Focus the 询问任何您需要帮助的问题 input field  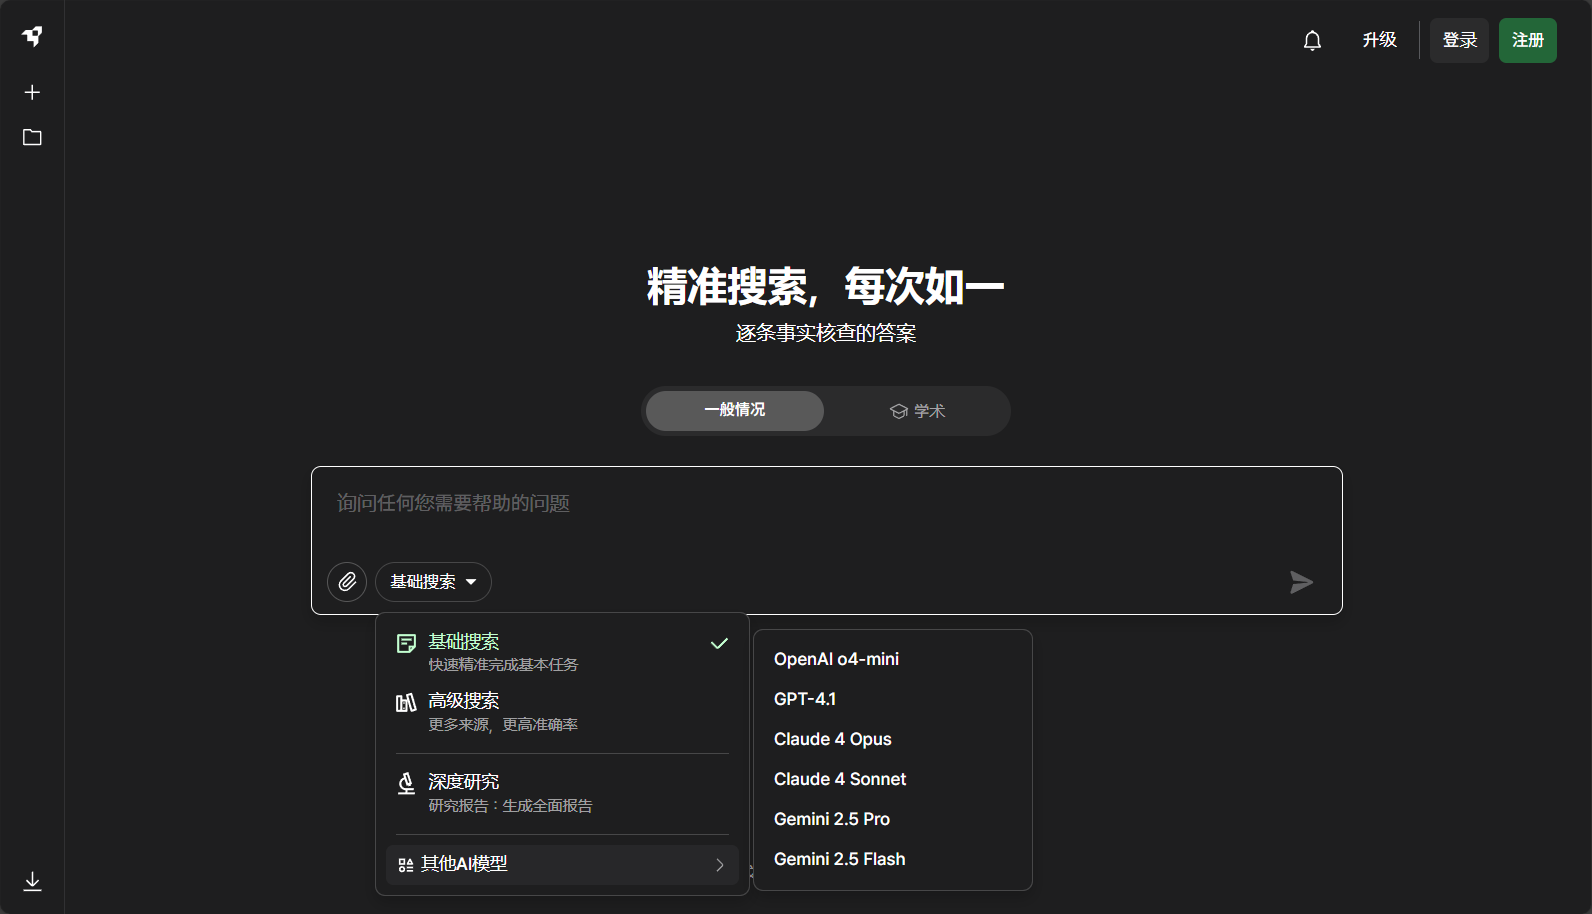click(x=826, y=503)
